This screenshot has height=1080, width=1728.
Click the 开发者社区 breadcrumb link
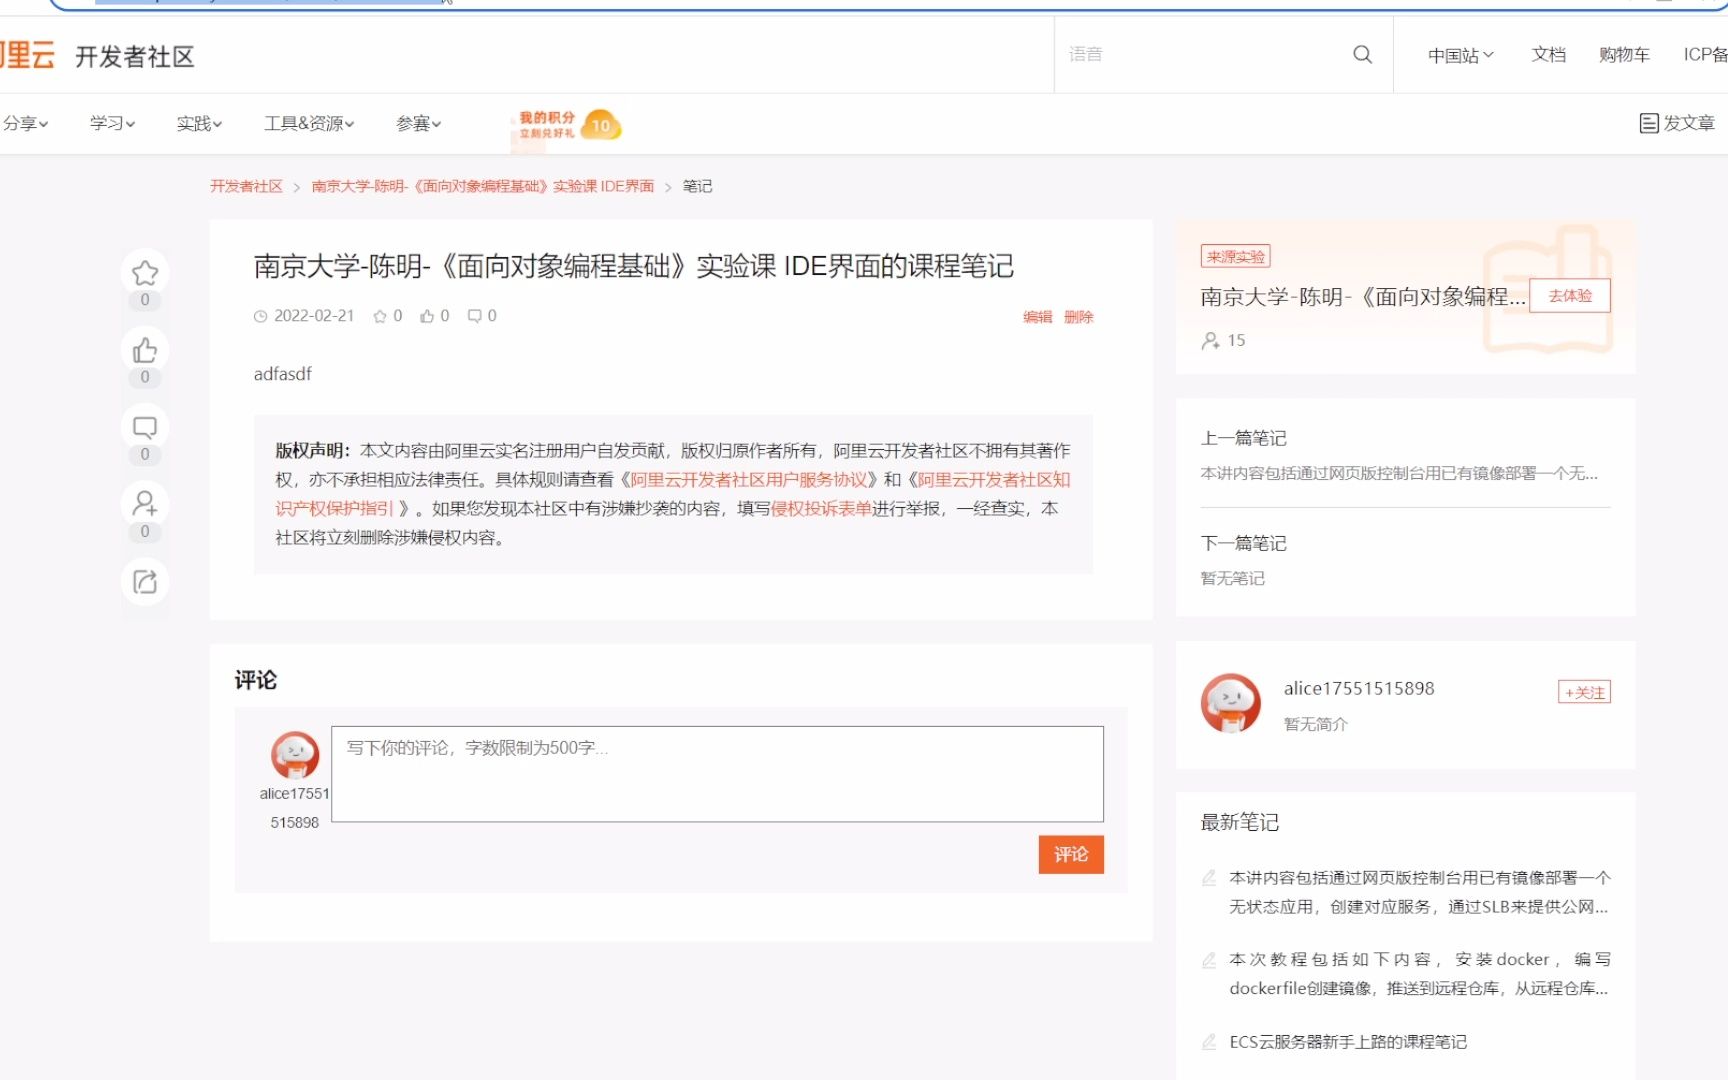(246, 186)
